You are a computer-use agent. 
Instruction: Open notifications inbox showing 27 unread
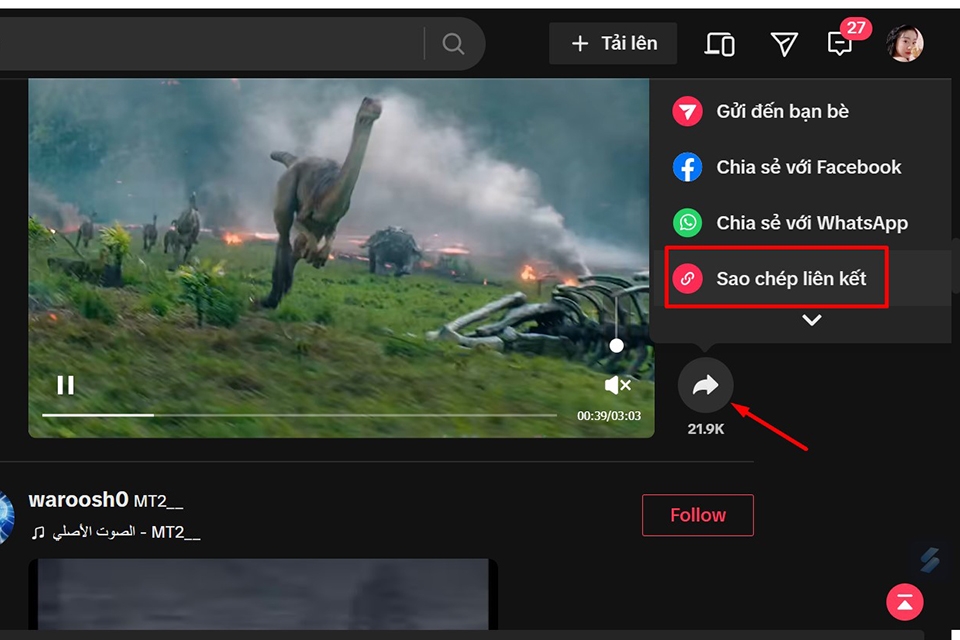pyautogui.click(x=840, y=45)
